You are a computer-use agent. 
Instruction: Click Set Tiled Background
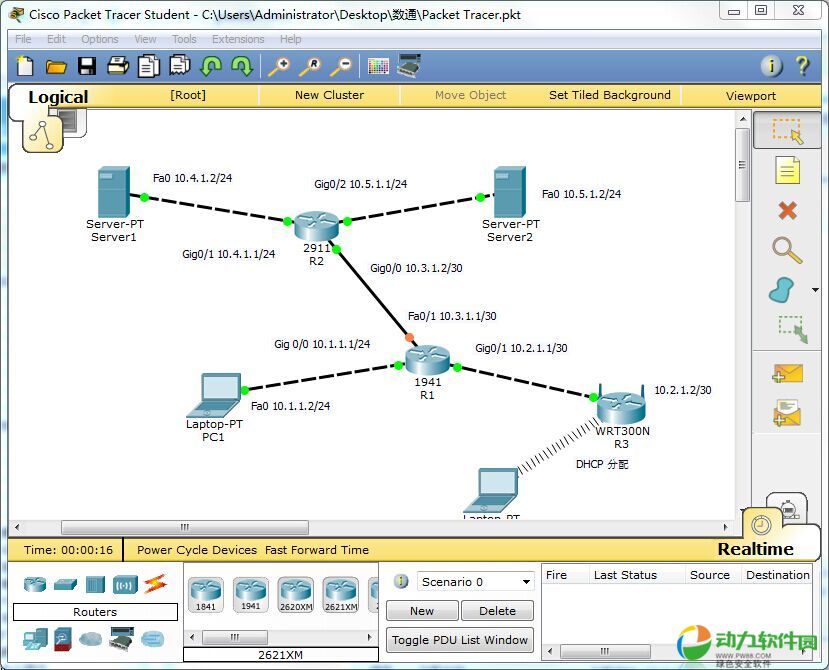(x=609, y=95)
